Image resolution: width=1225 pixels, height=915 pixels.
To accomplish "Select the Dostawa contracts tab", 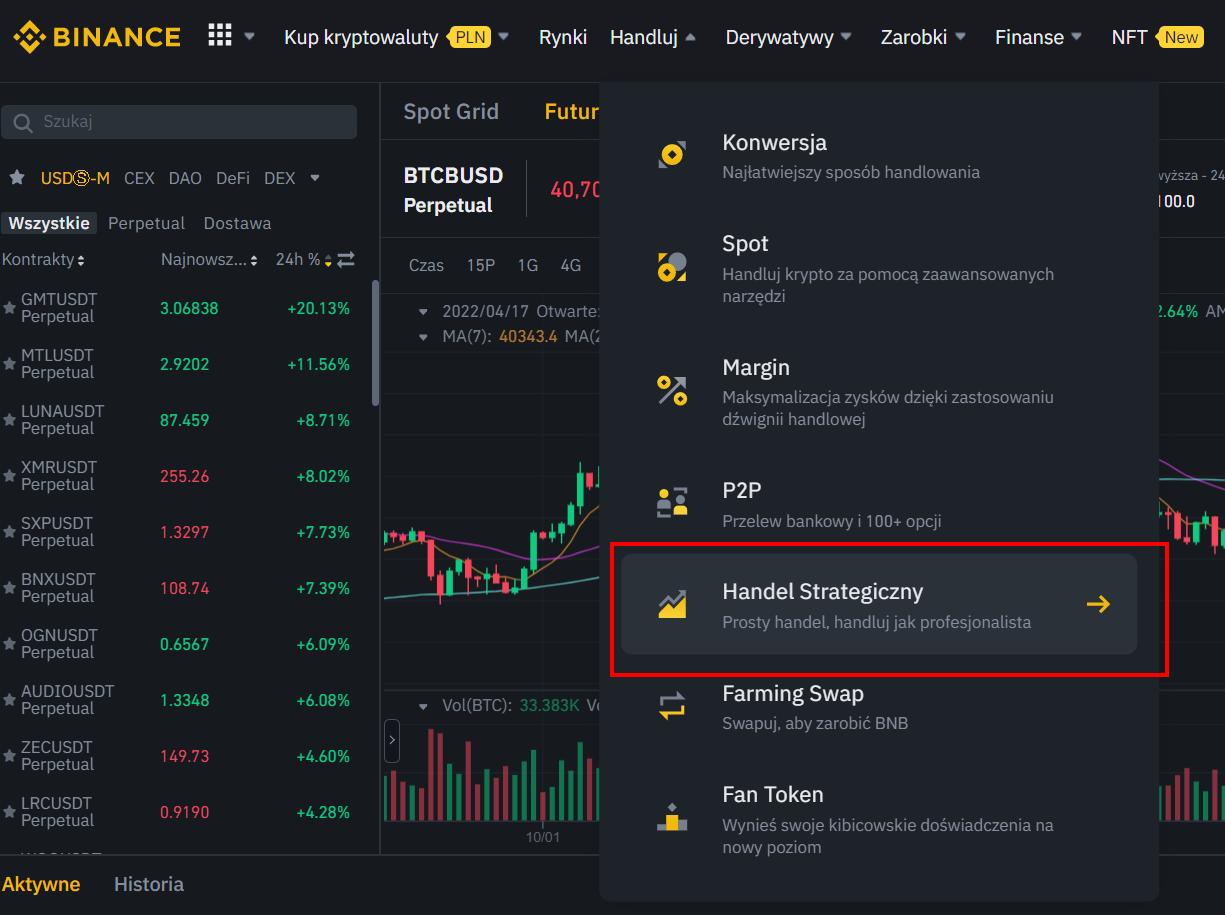I will (237, 223).
